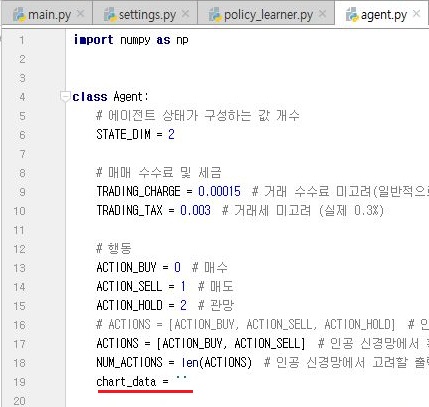Viewport: 429px width, 407px height.
Task: Switch to the settings.py tab
Action: coord(145,14)
